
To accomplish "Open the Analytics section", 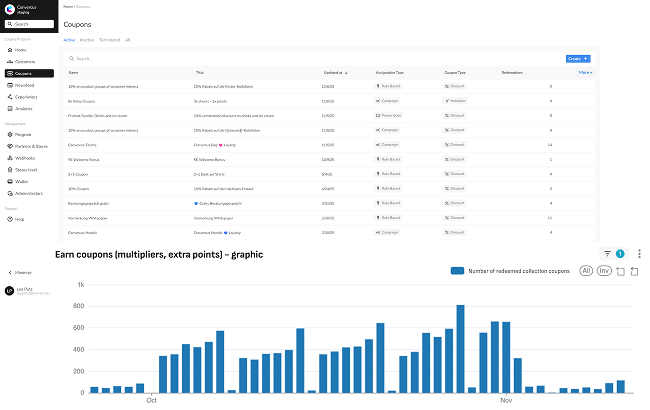I will pos(23,109).
